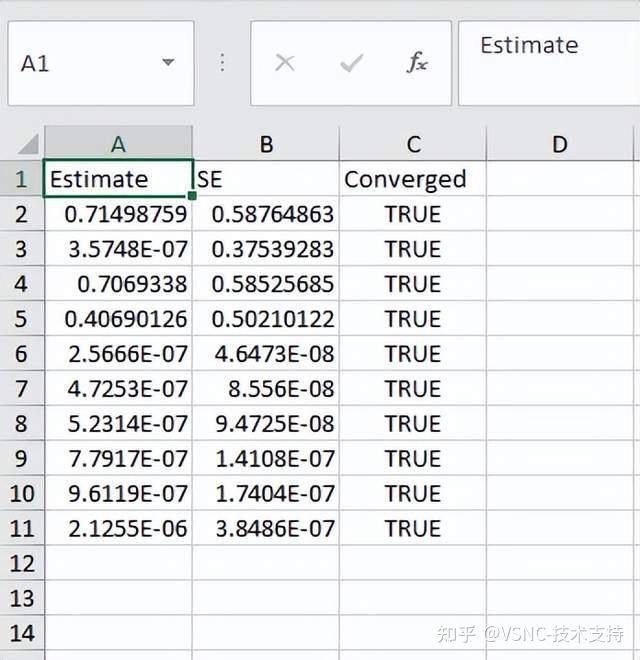
Task: Select cell with value 0.50210122
Action: tap(266, 319)
